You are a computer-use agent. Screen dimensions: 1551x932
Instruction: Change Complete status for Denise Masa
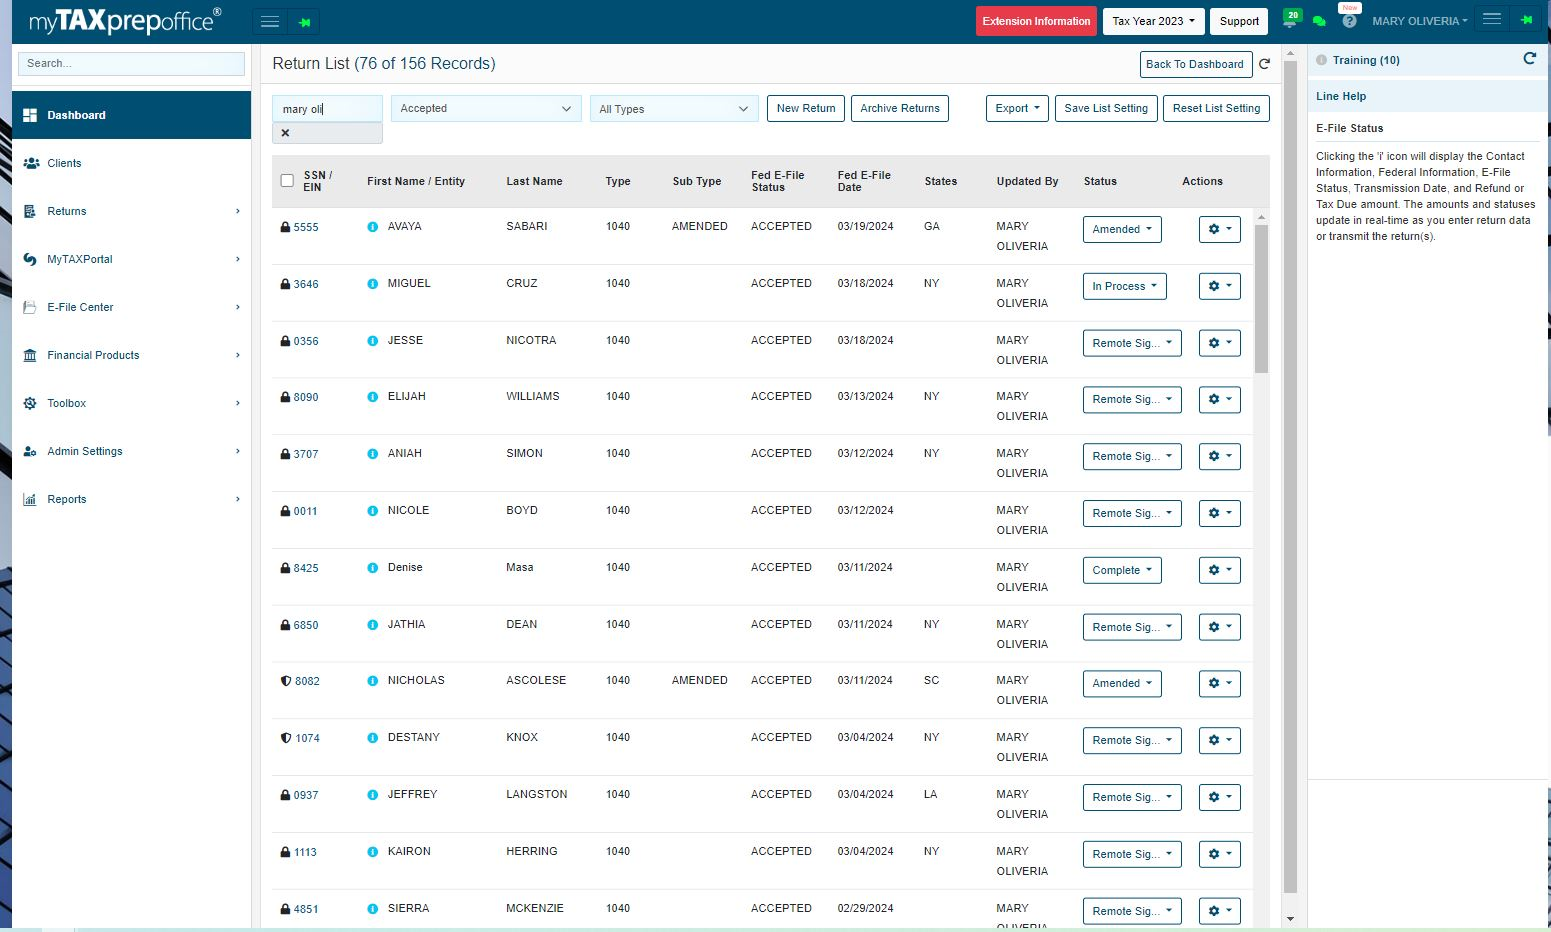click(x=1122, y=570)
